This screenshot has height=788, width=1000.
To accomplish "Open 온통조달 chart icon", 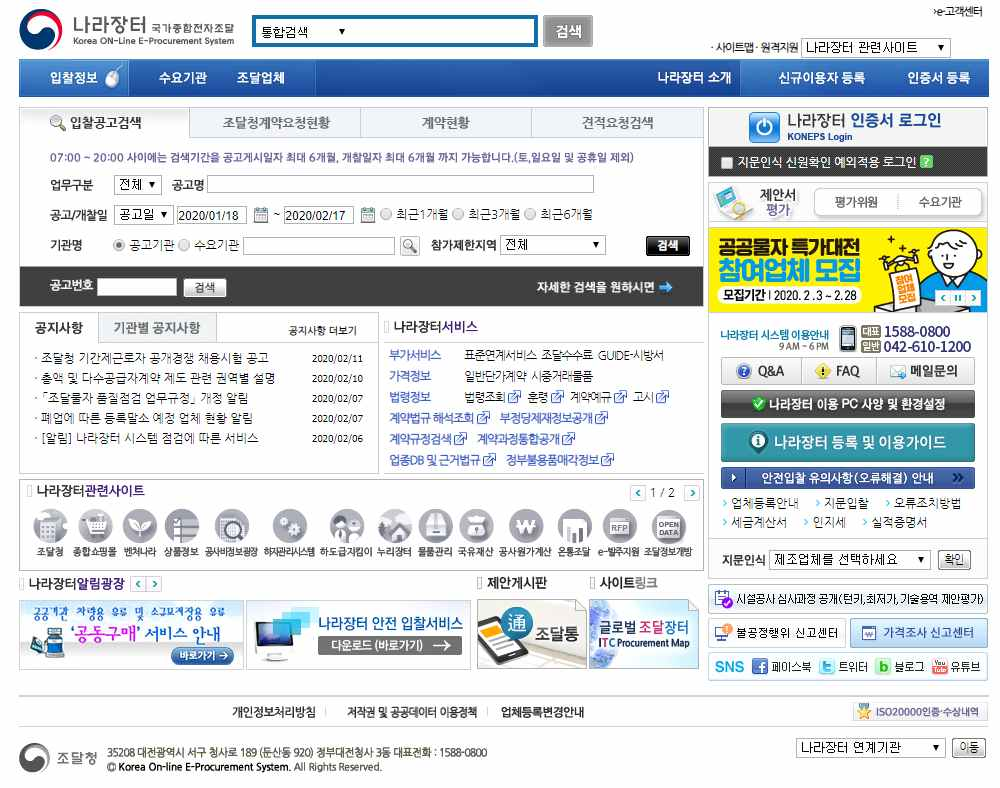I will pyautogui.click(x=574, y=528).
